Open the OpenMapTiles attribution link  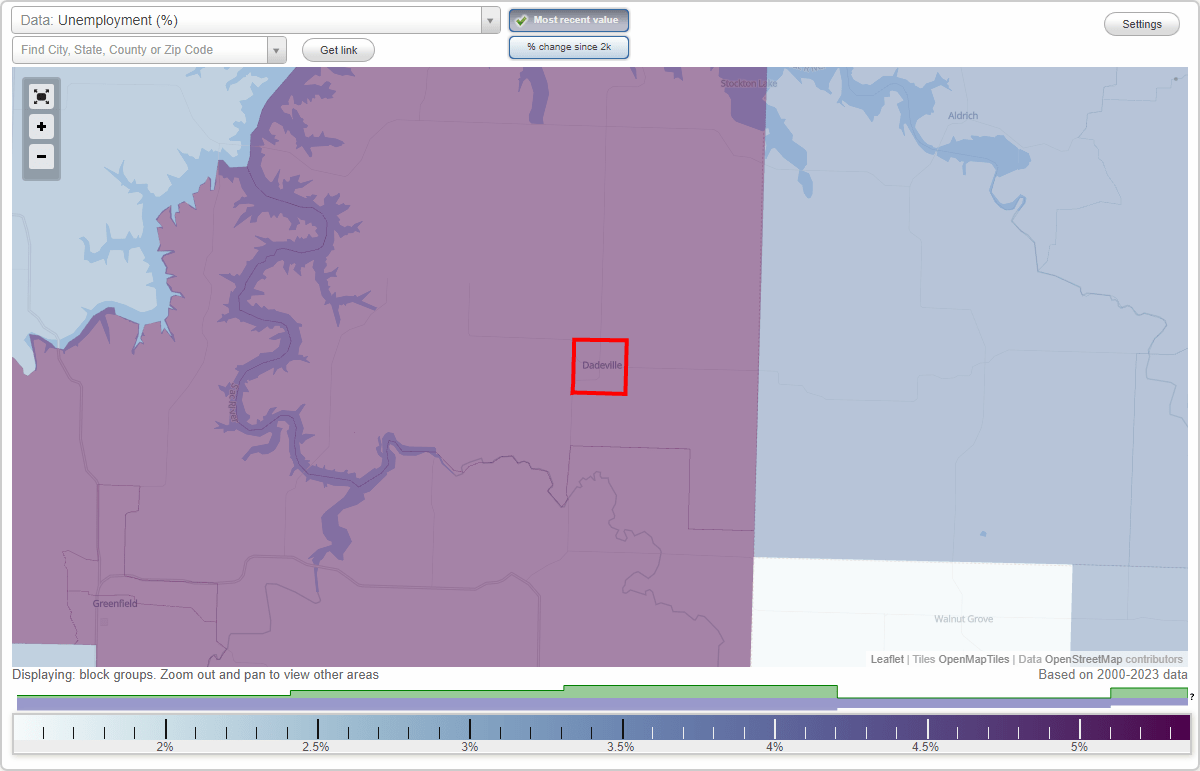pos(974,660)
